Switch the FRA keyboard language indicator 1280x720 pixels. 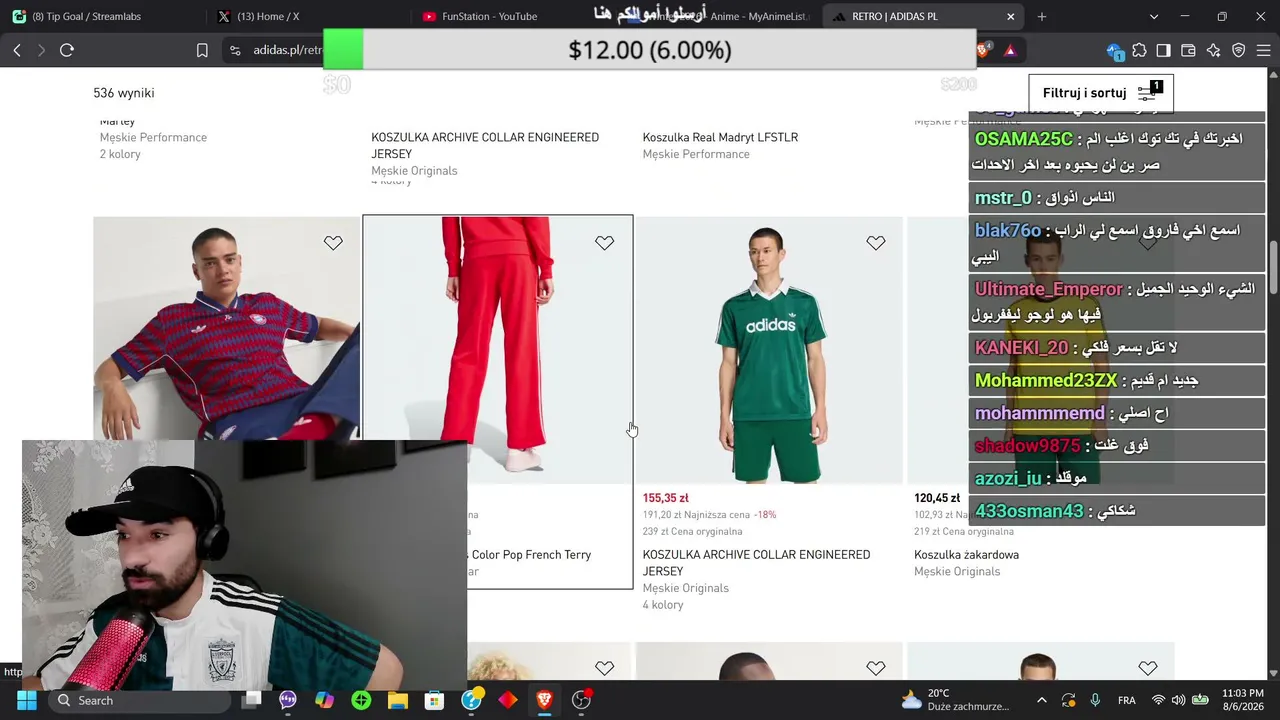tap(1127, 700)
